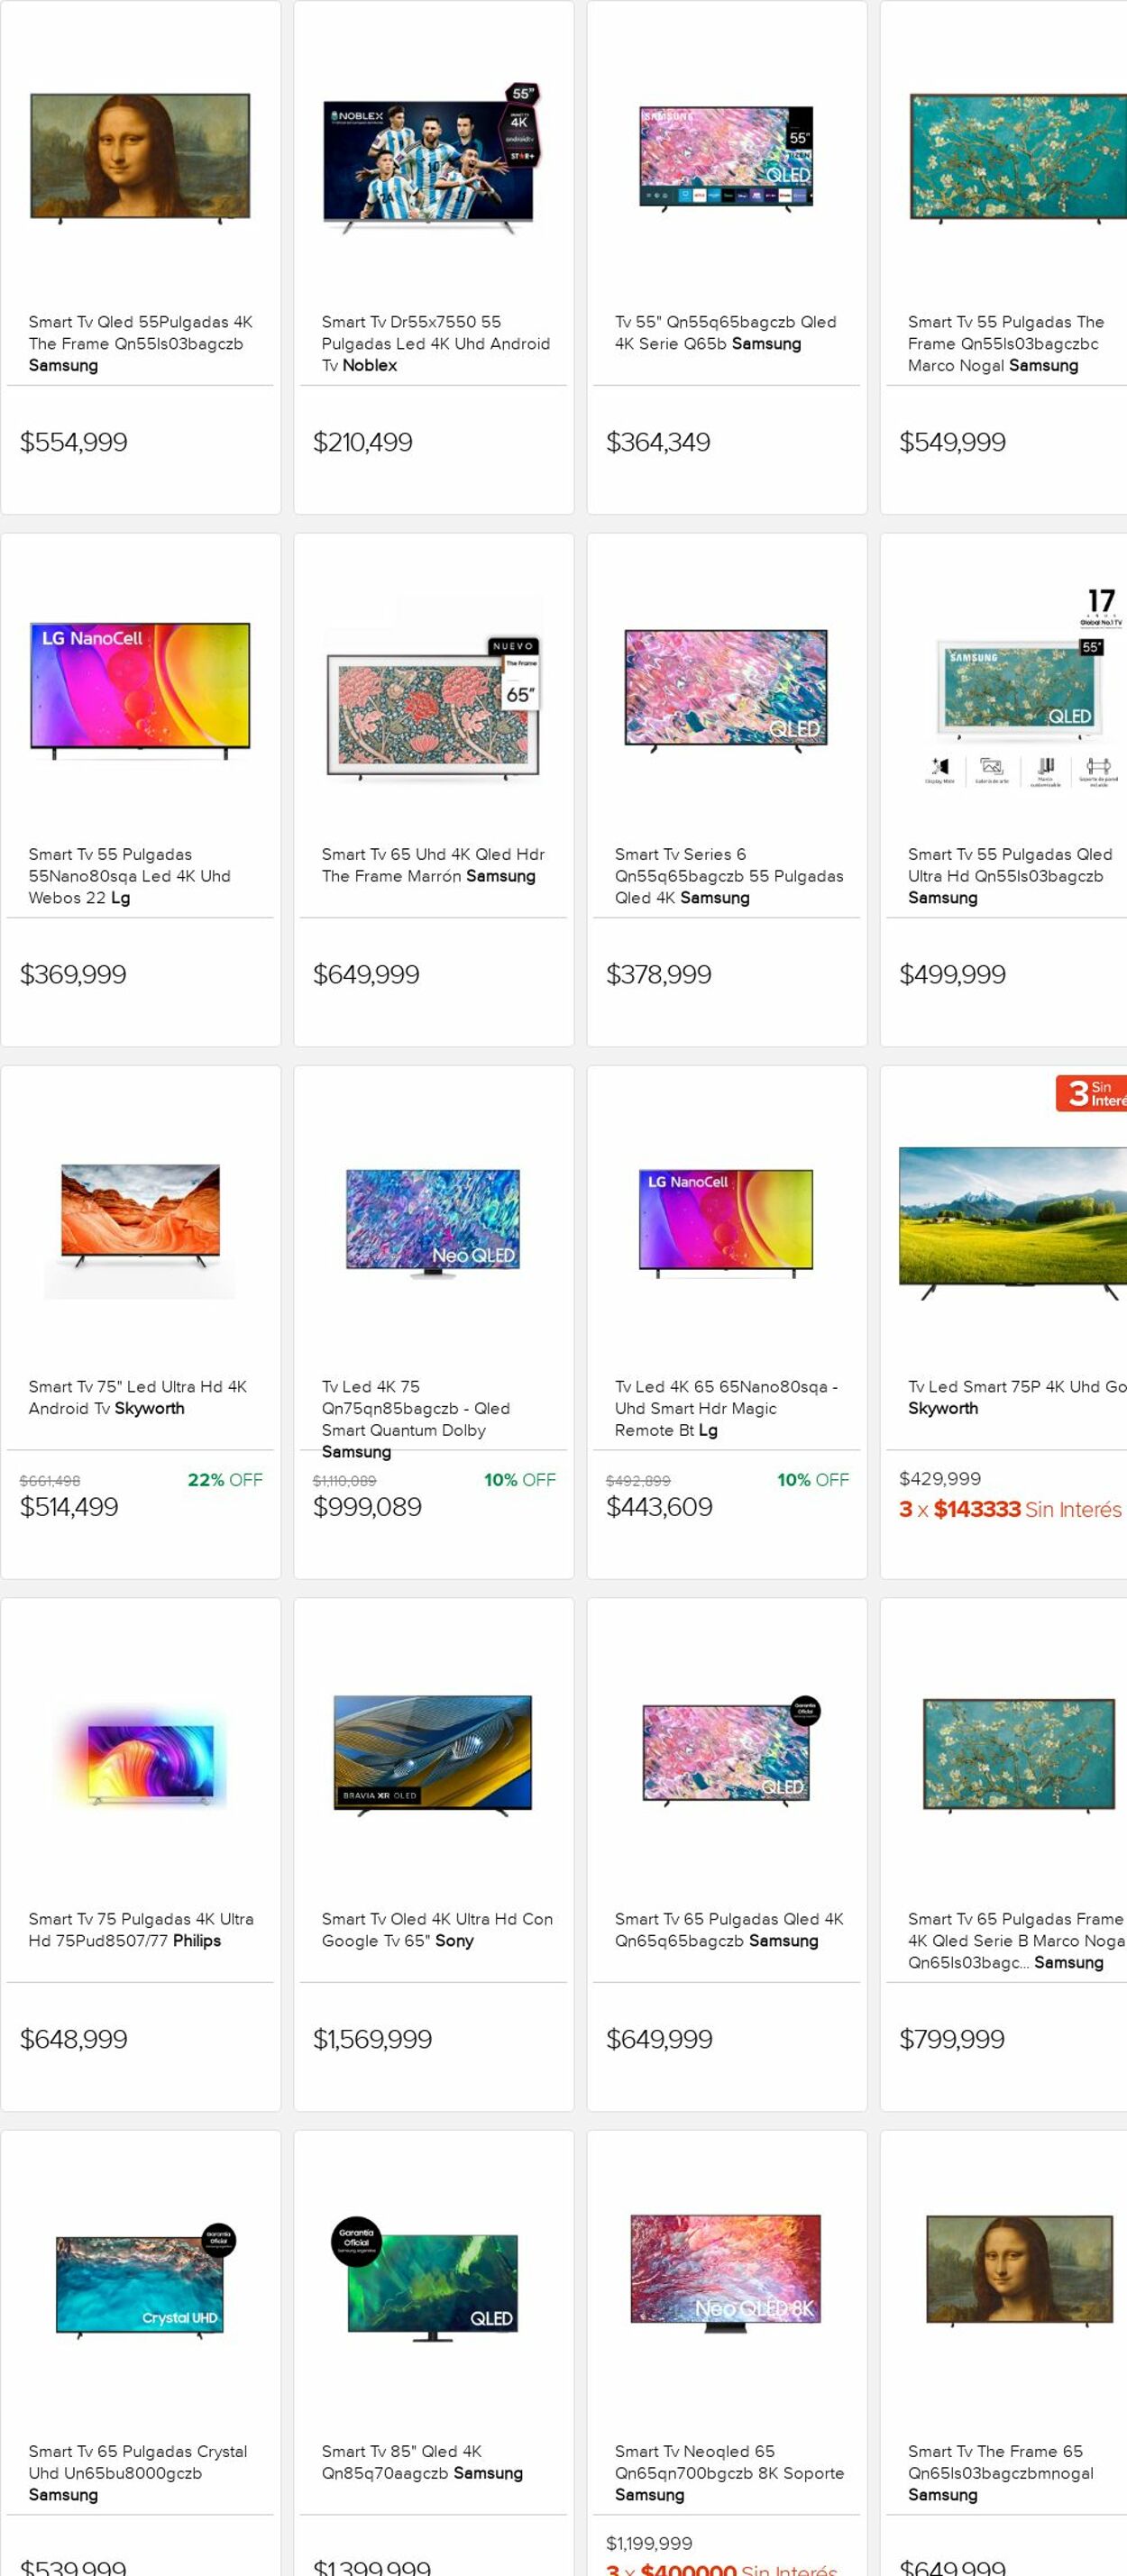The image size is (1127, 2576).
Task: Open Smart Tv 65 Pulgadas Frame Qn65ls03bagc title
Action: point(1016,1940)
